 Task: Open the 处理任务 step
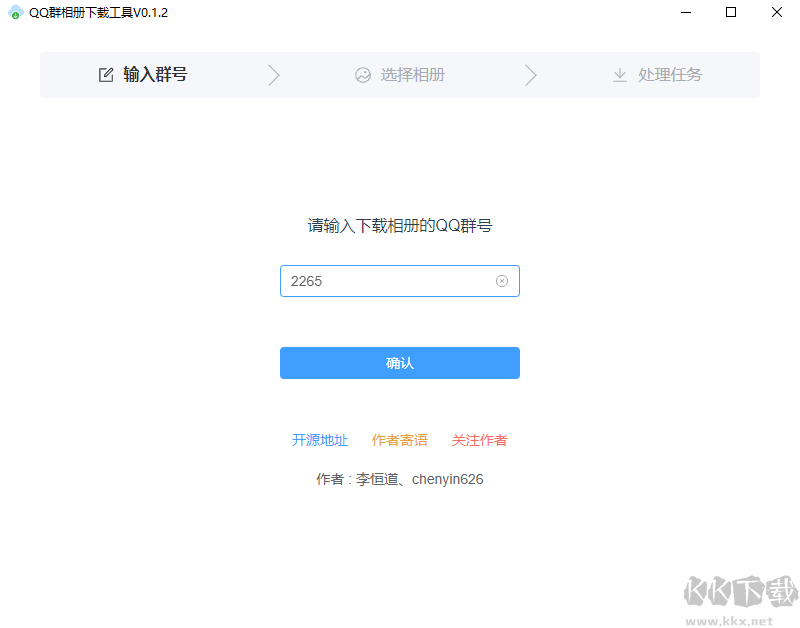(670, 74)
